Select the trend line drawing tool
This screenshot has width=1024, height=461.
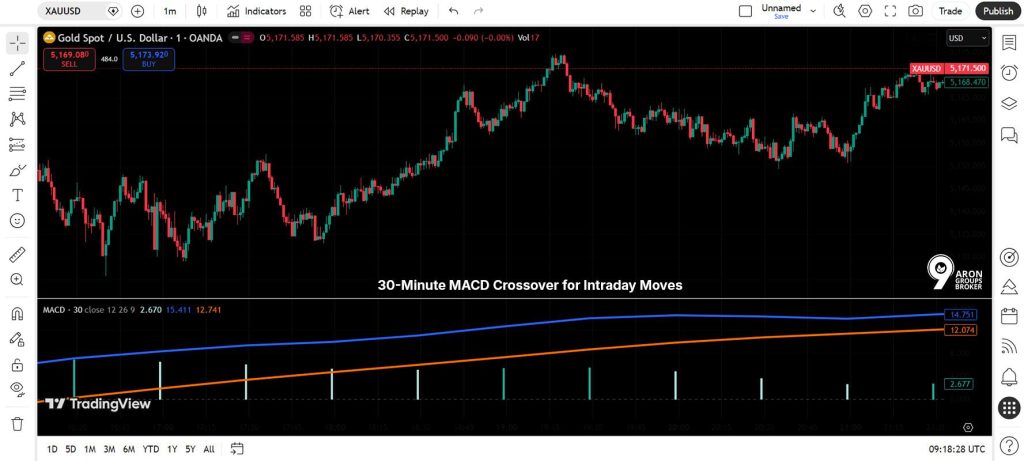tap(18, 69)
